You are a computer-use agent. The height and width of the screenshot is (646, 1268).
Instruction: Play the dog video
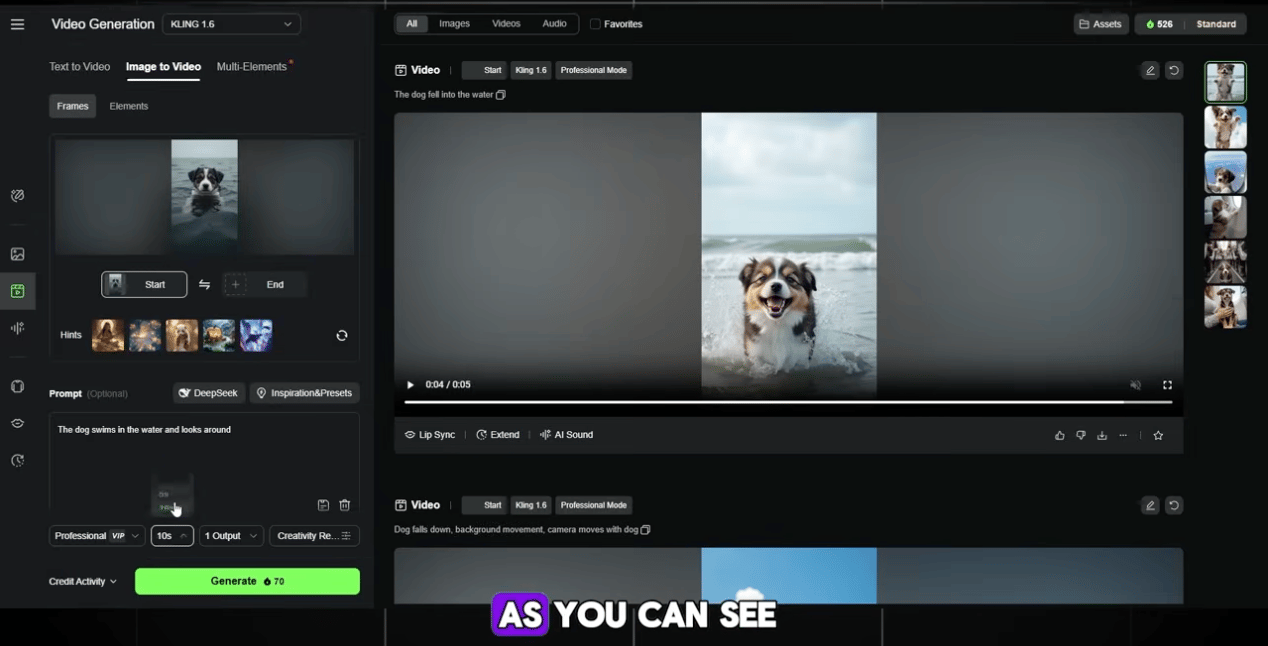point(410,385)
